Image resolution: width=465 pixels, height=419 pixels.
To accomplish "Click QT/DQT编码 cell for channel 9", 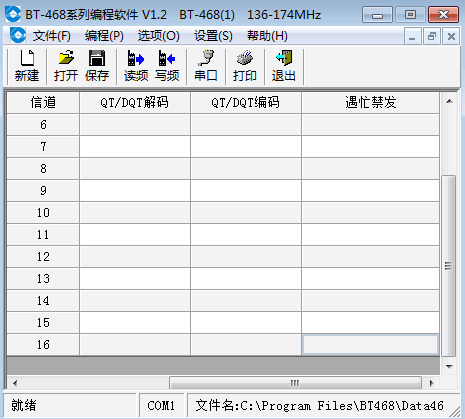I will coord(246,191).
